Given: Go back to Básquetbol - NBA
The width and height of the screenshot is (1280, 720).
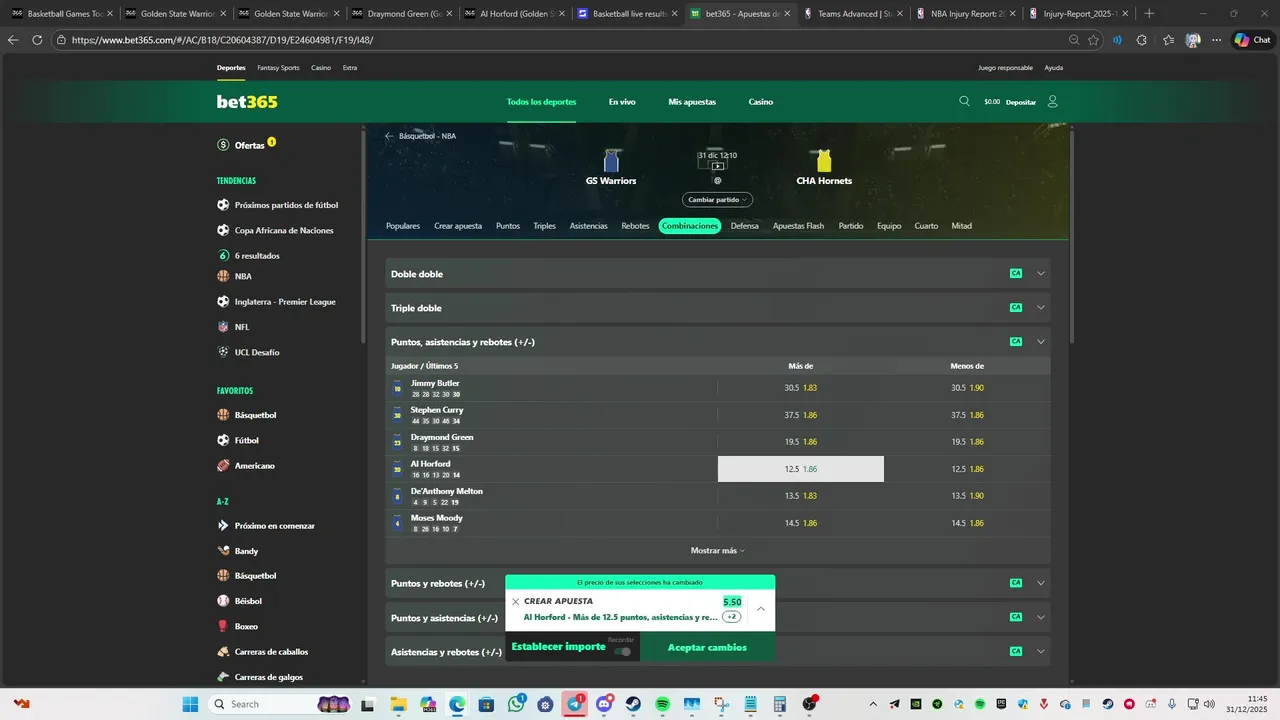Looking at the screenshot, I should [421, 136].
